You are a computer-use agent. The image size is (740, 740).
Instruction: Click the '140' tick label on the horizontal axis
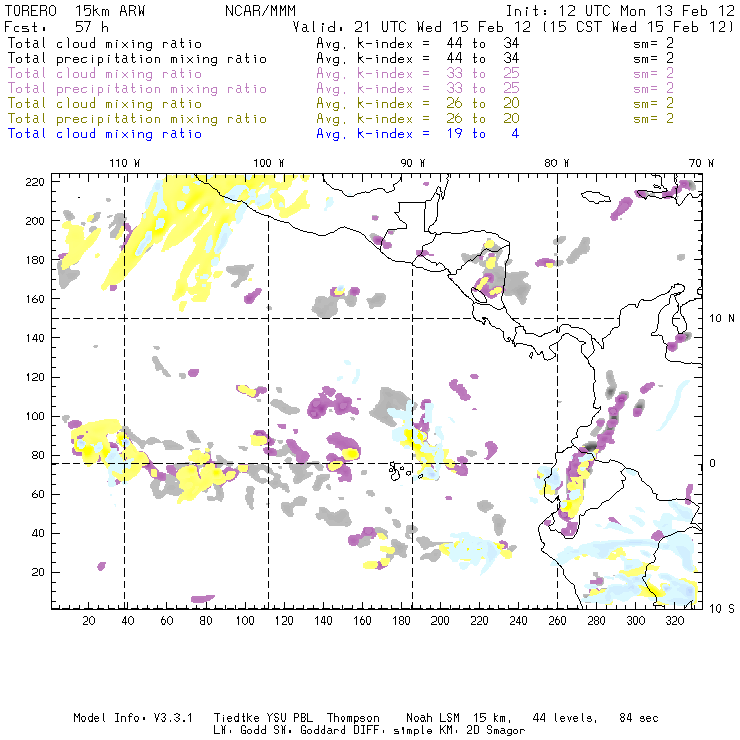click(x=323, y=621)
